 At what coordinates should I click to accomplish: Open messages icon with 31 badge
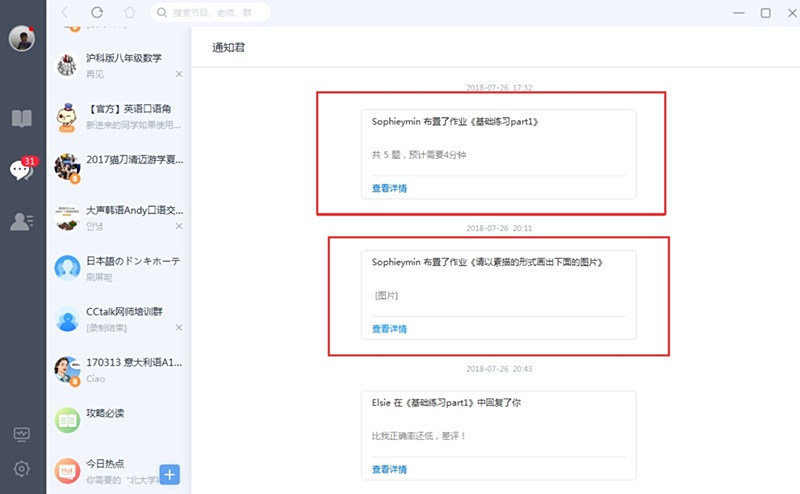coord(23,168)
